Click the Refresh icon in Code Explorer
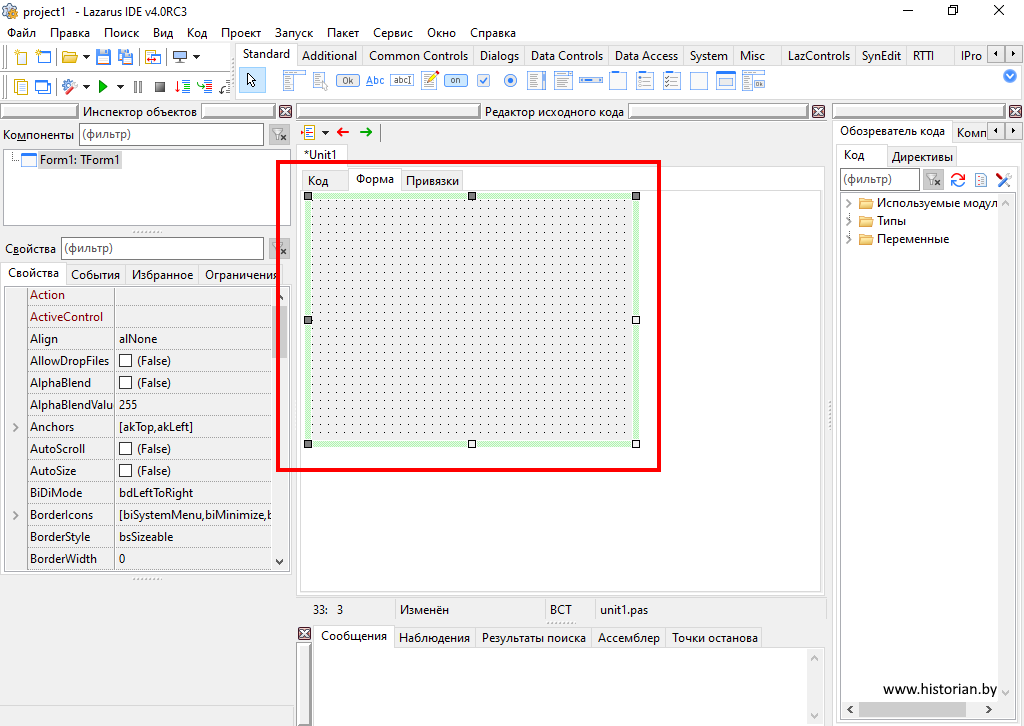The width and height of the screenshot is (1024, 726). 957,180
